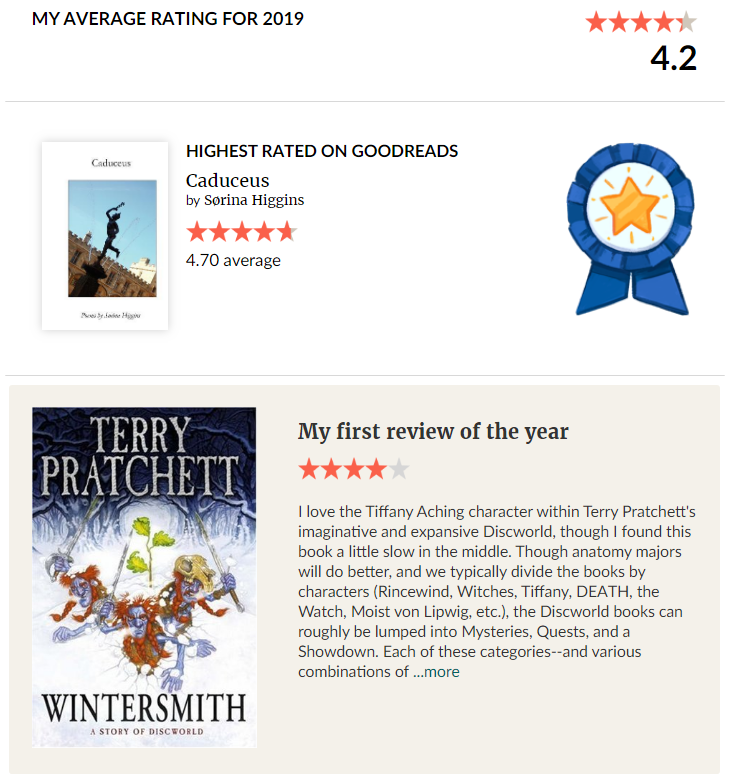Click the blue ribbon award badge
The width and height of the screenshot is (729, 780).
pyautogui.click(x=629, y=229)
